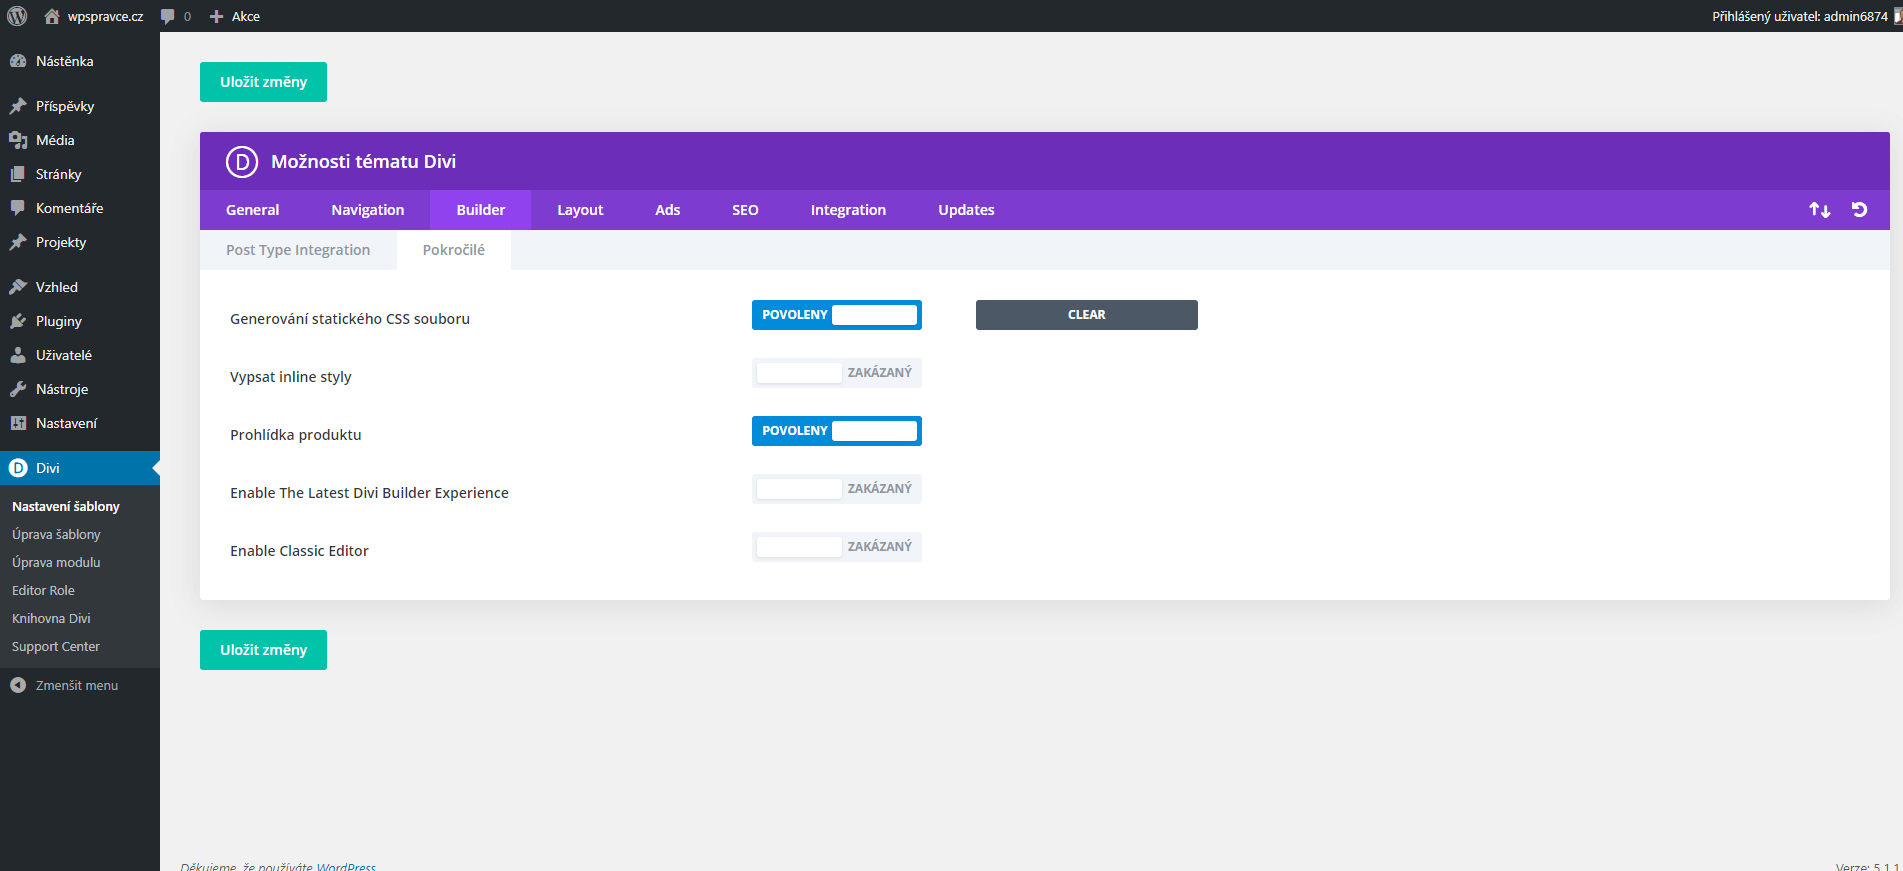Click the Nastavení settings icon

(x=18, y=423)
